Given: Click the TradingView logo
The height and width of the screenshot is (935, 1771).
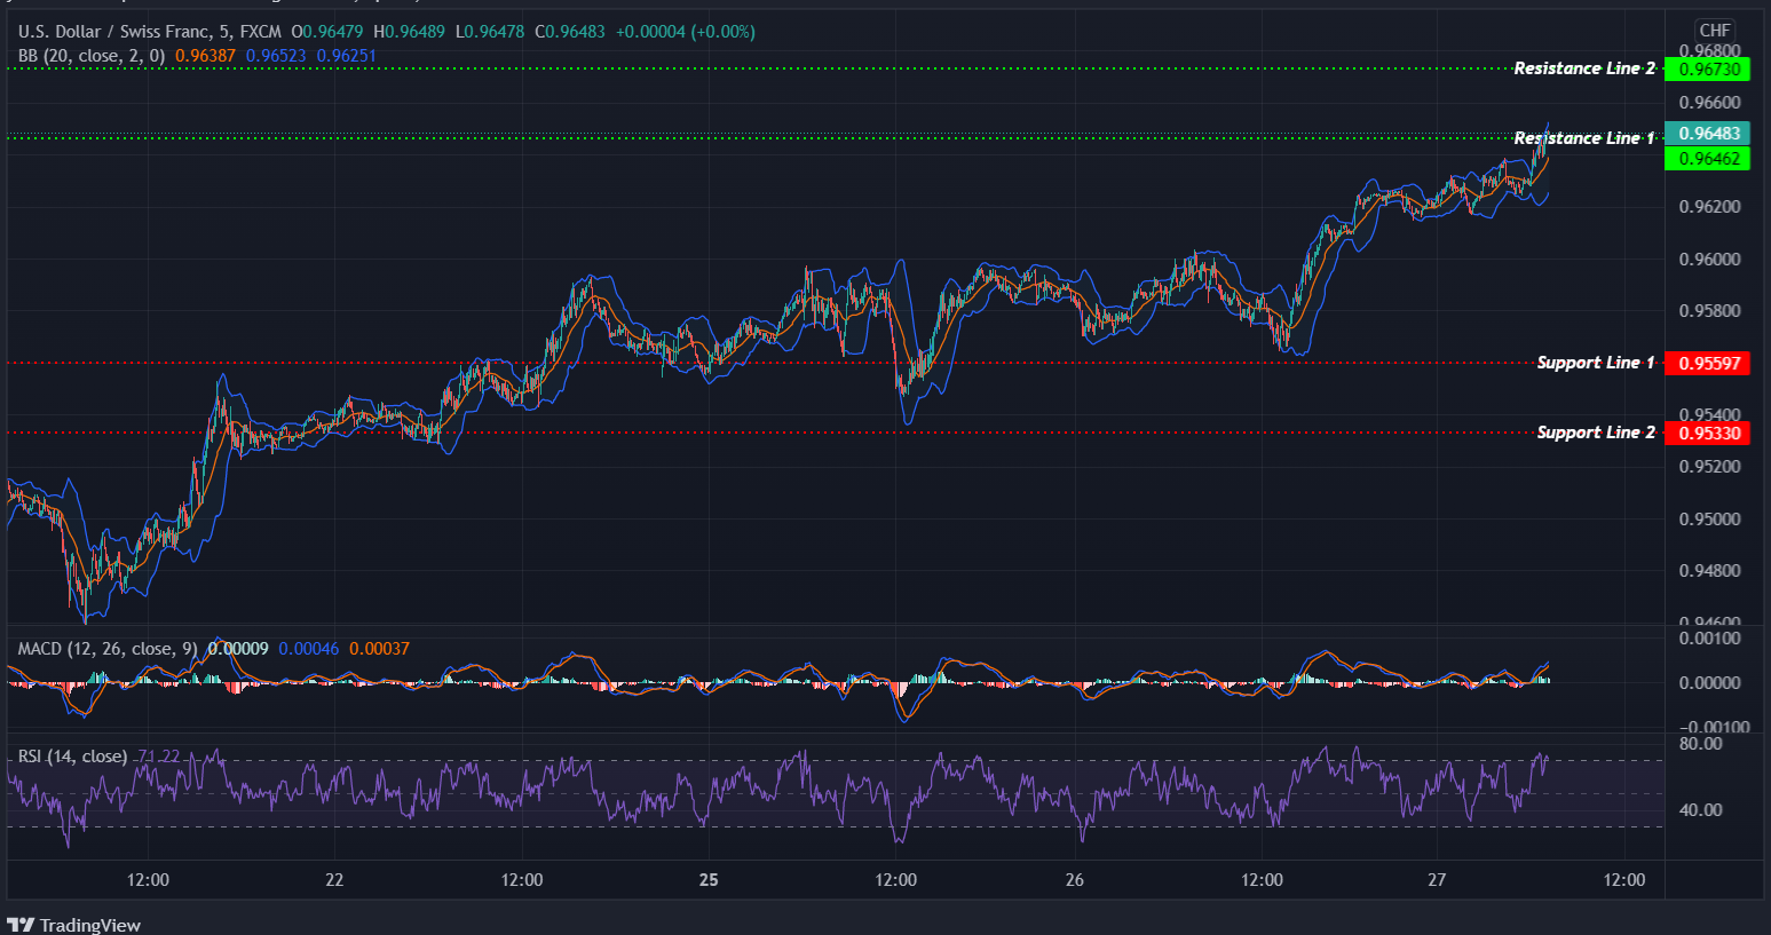Looking at the screenshot, I should pos(75,923).
